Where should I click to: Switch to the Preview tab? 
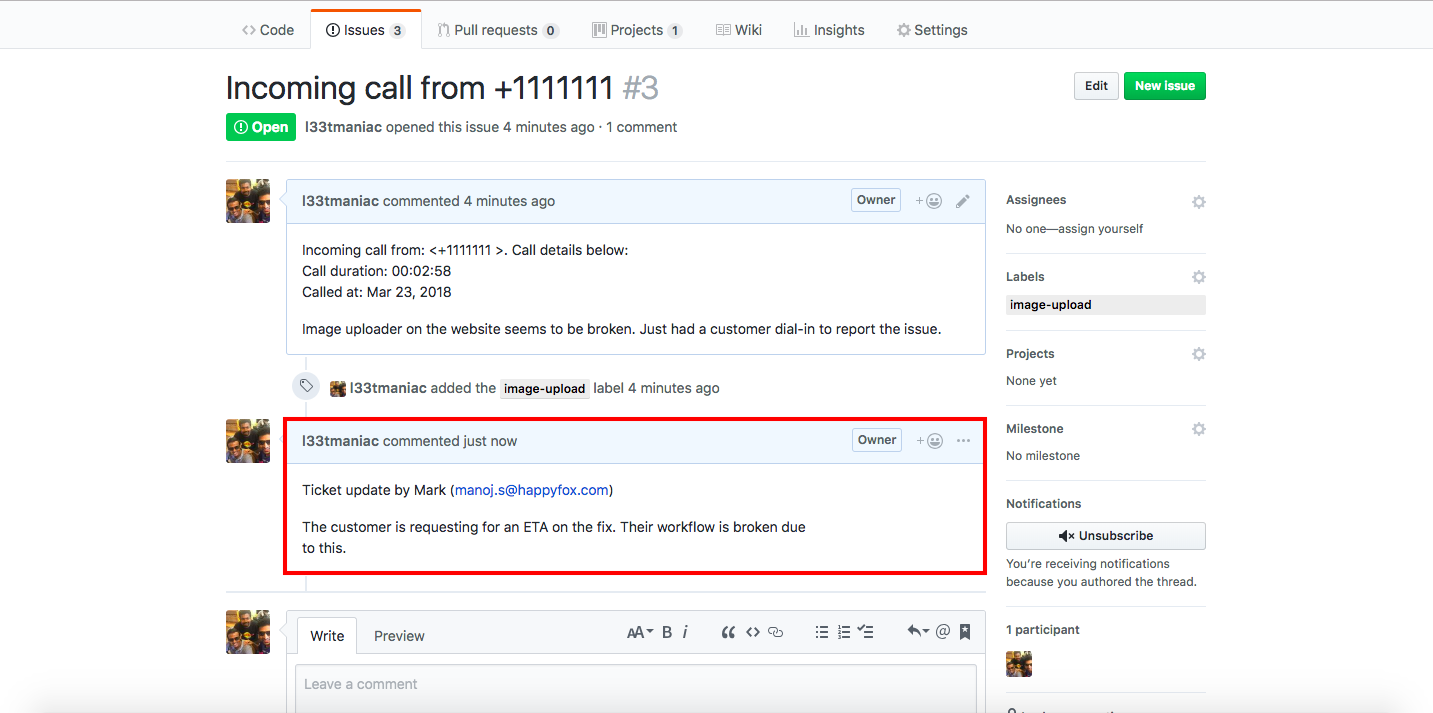pyautogui.click(x=399, y=636)
